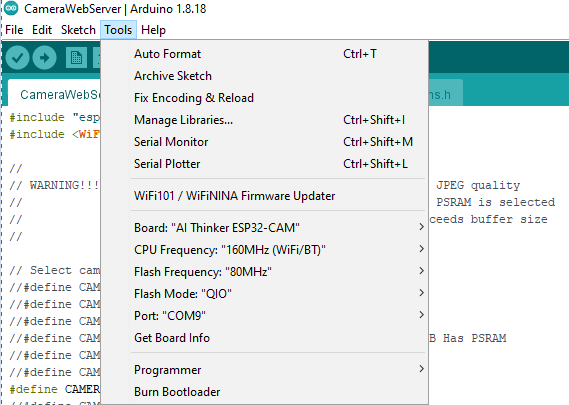This screenshot has height=405, width=569.
Task: Close the open Tools menu
Action: coord(118,30)
